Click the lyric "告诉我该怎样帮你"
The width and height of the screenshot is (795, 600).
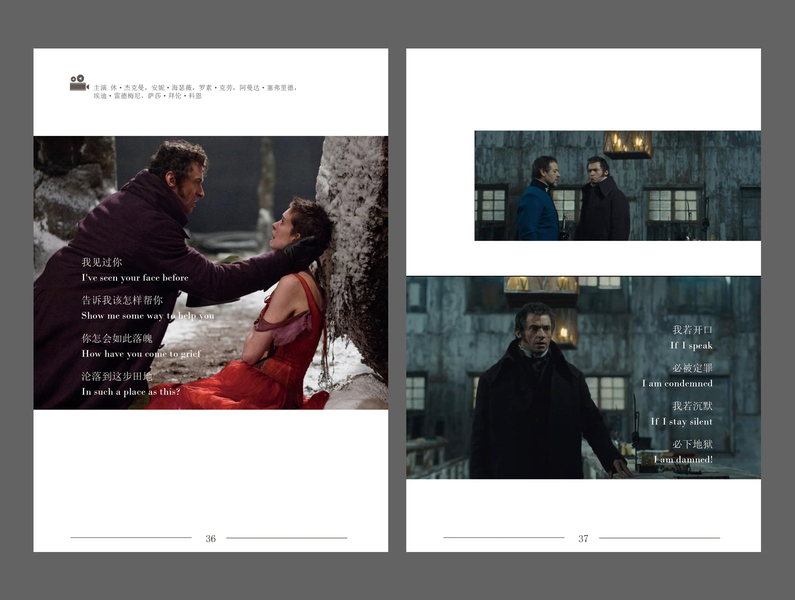point(122,300)
